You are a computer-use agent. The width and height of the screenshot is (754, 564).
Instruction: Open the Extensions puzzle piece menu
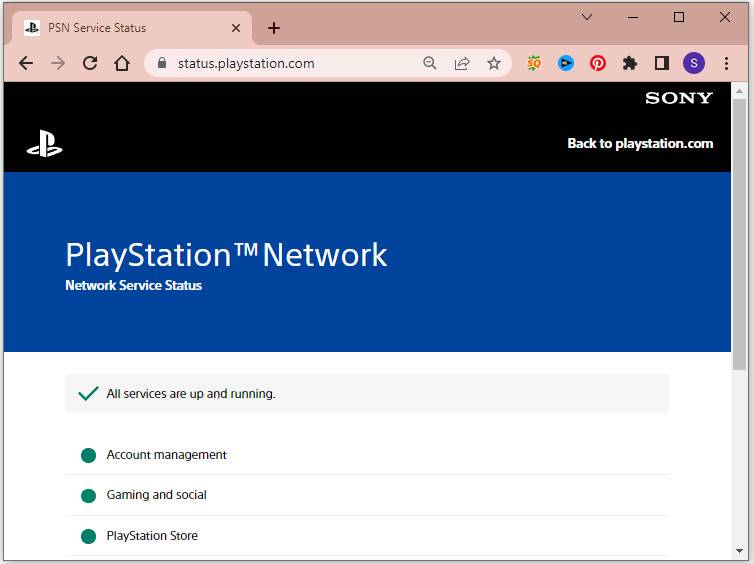629,63
